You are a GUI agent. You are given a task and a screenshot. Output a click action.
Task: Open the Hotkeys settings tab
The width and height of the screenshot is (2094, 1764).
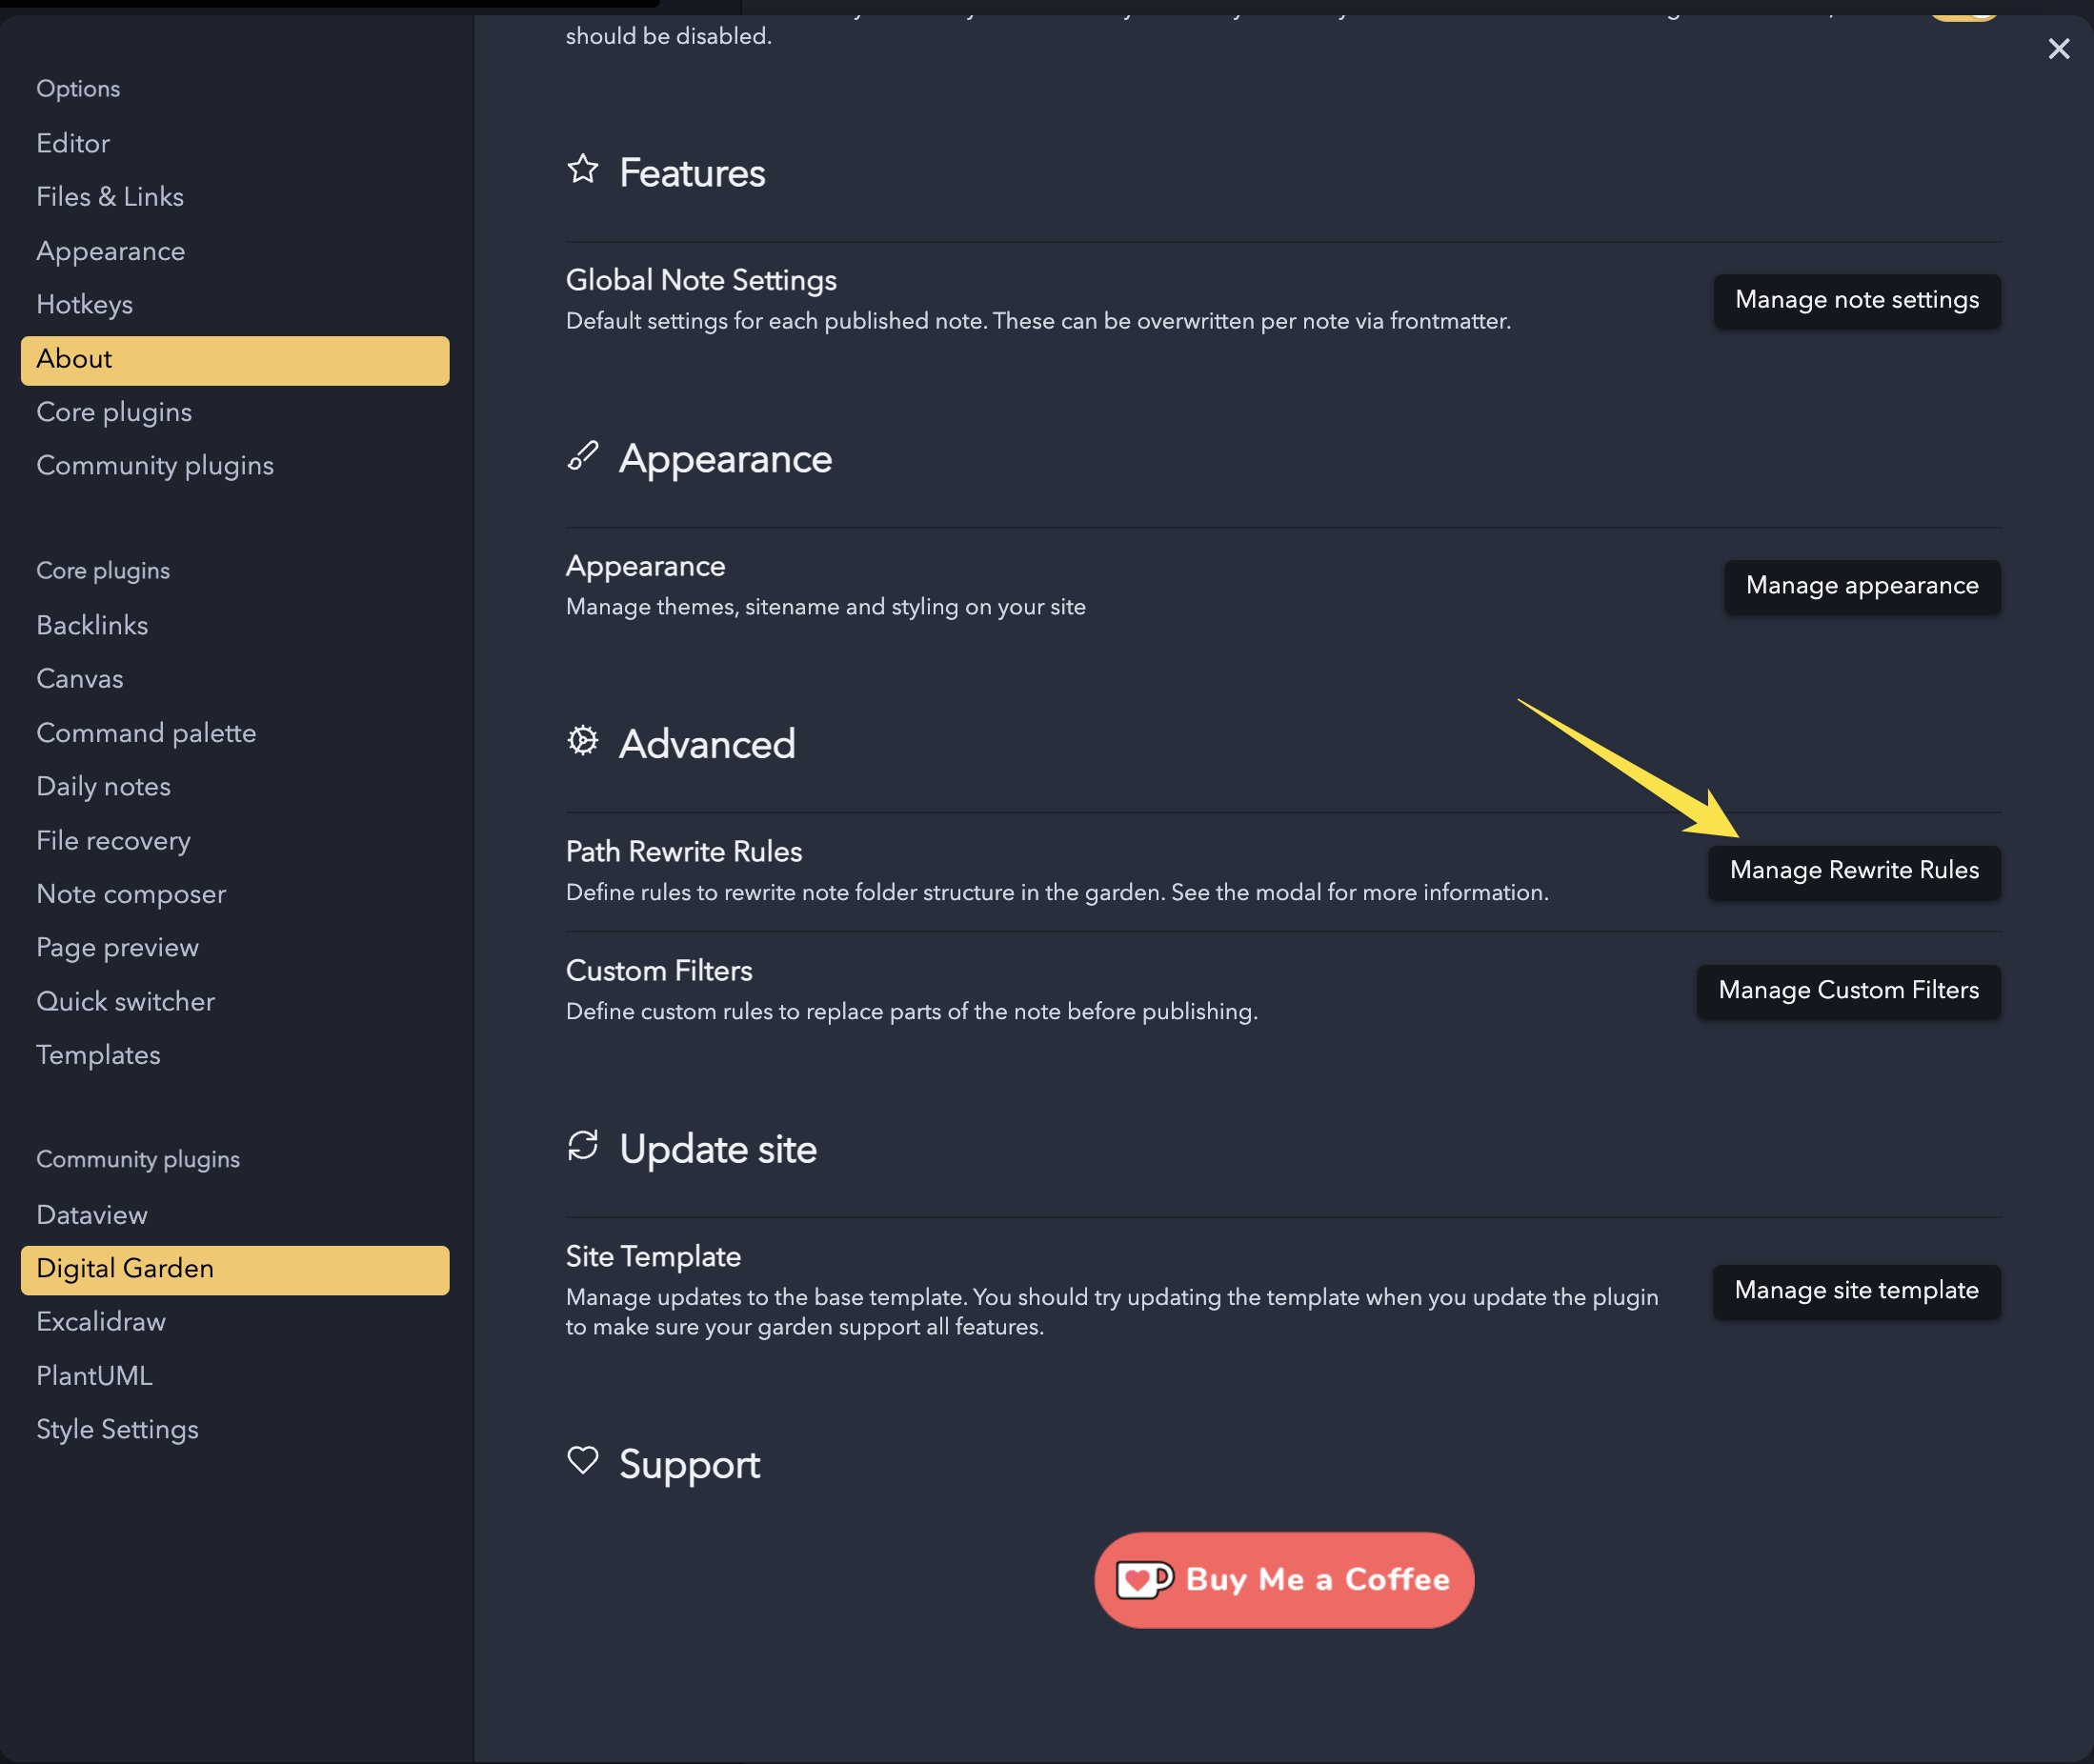pyautogui.click(x=84, y=304)
